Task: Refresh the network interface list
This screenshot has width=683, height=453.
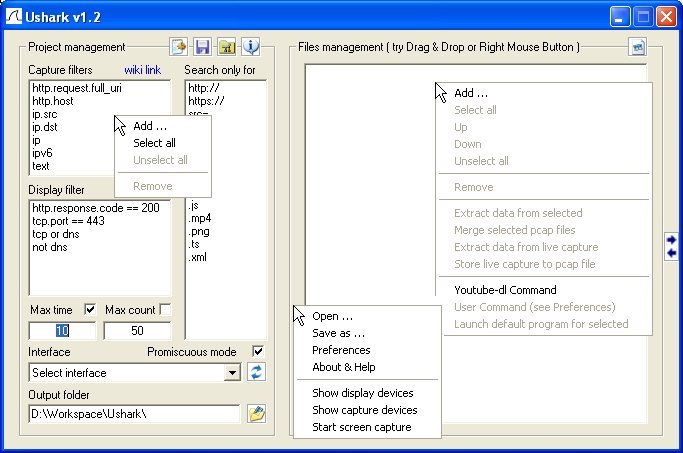Action: click(257, 373)
